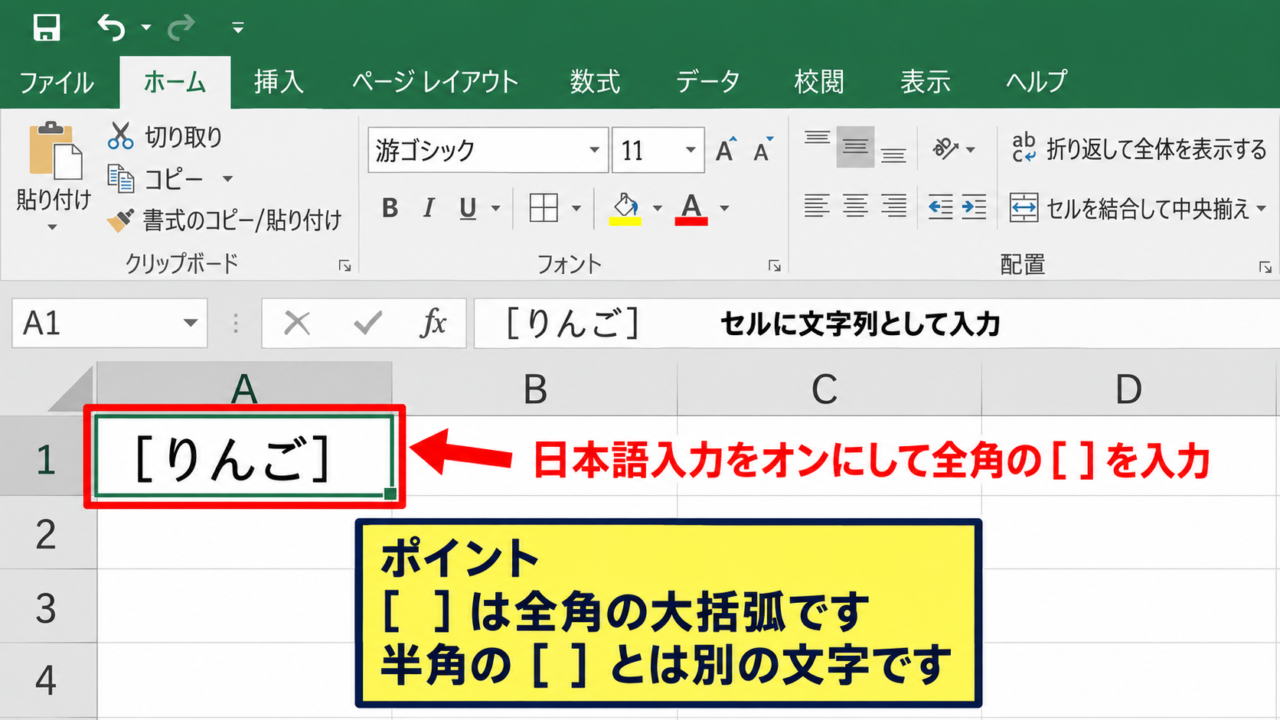Image resolution: width=1280 pixels, height=720 pixels.
Task: Decrease font size with small A
Action: pos(764,150)
